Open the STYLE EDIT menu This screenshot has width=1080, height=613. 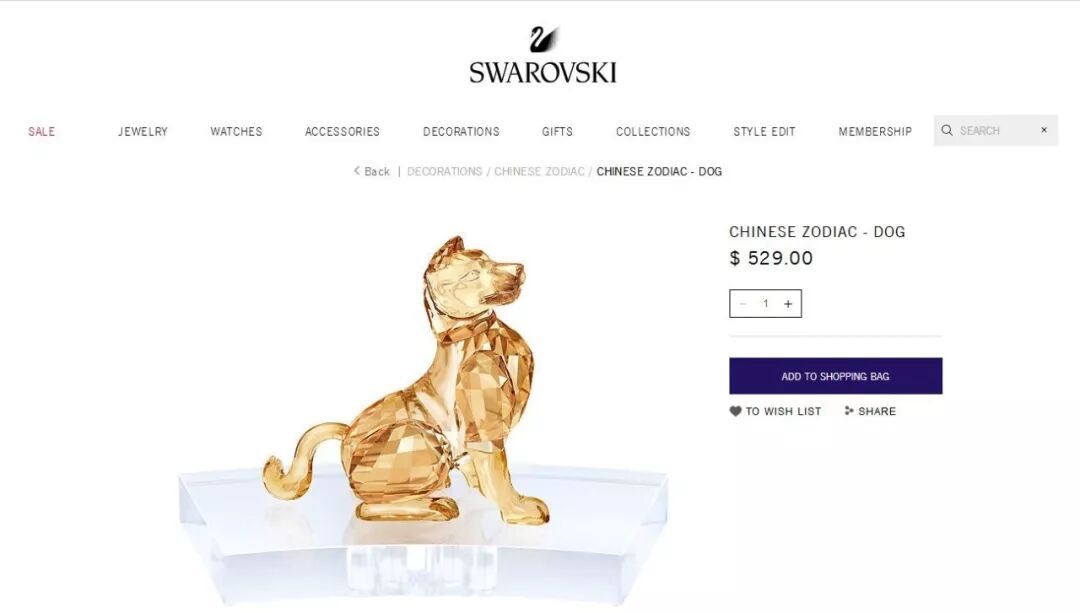coord(765,132)
